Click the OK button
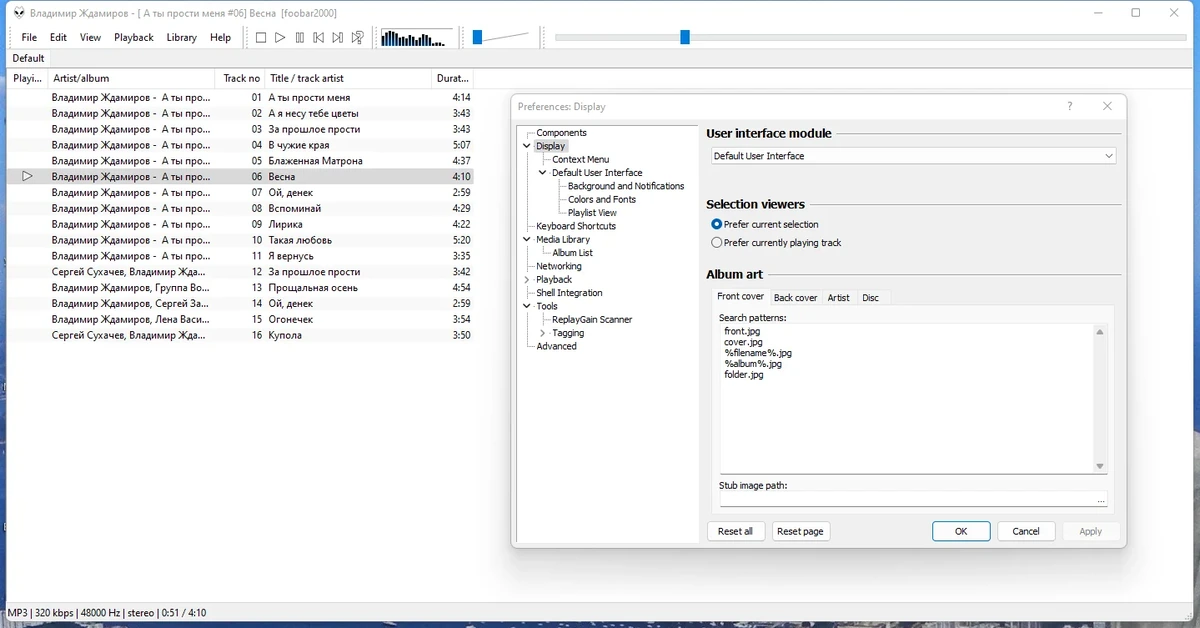The image size is (1200, 628). [961, 531]
